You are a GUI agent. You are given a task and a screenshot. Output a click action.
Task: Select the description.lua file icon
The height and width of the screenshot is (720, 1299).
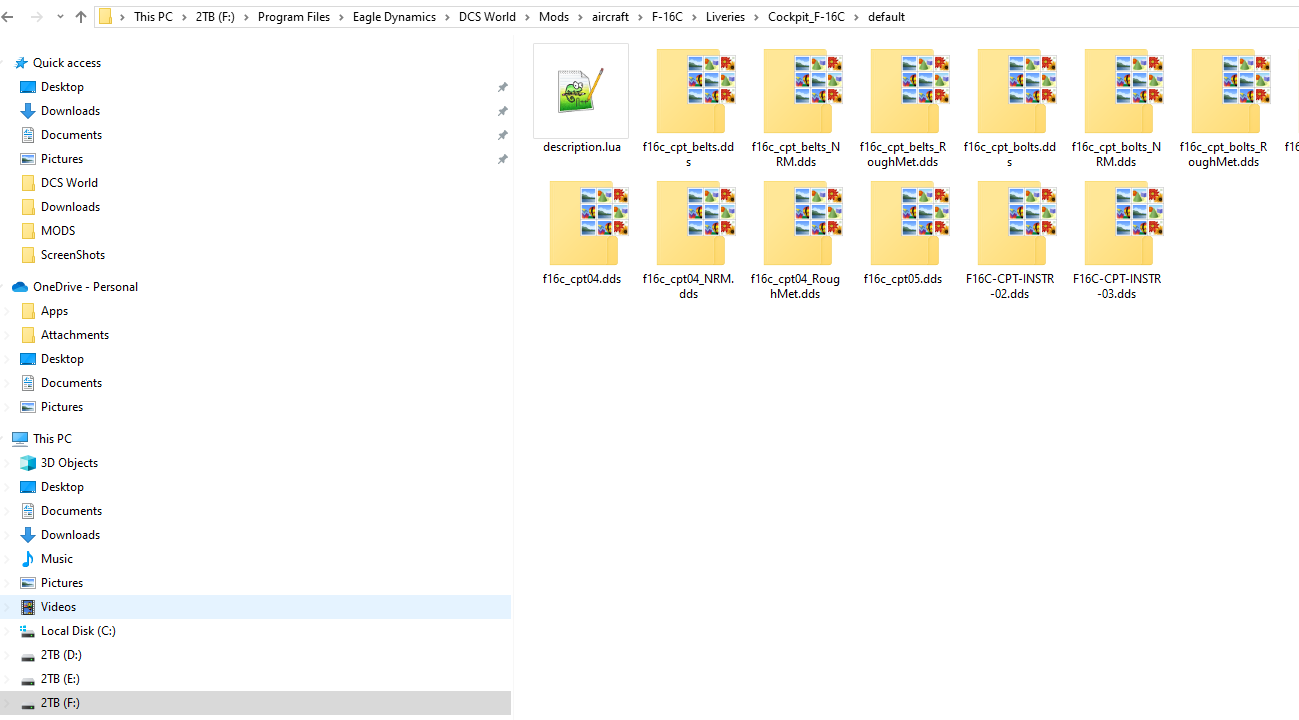581,91
